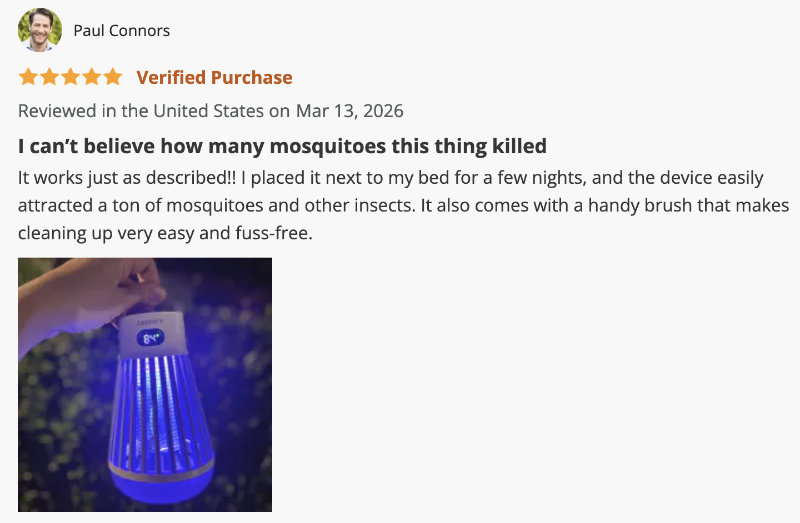Click the first rating star
This screenshot has width=800, height=523.
[x=27, y=77]
